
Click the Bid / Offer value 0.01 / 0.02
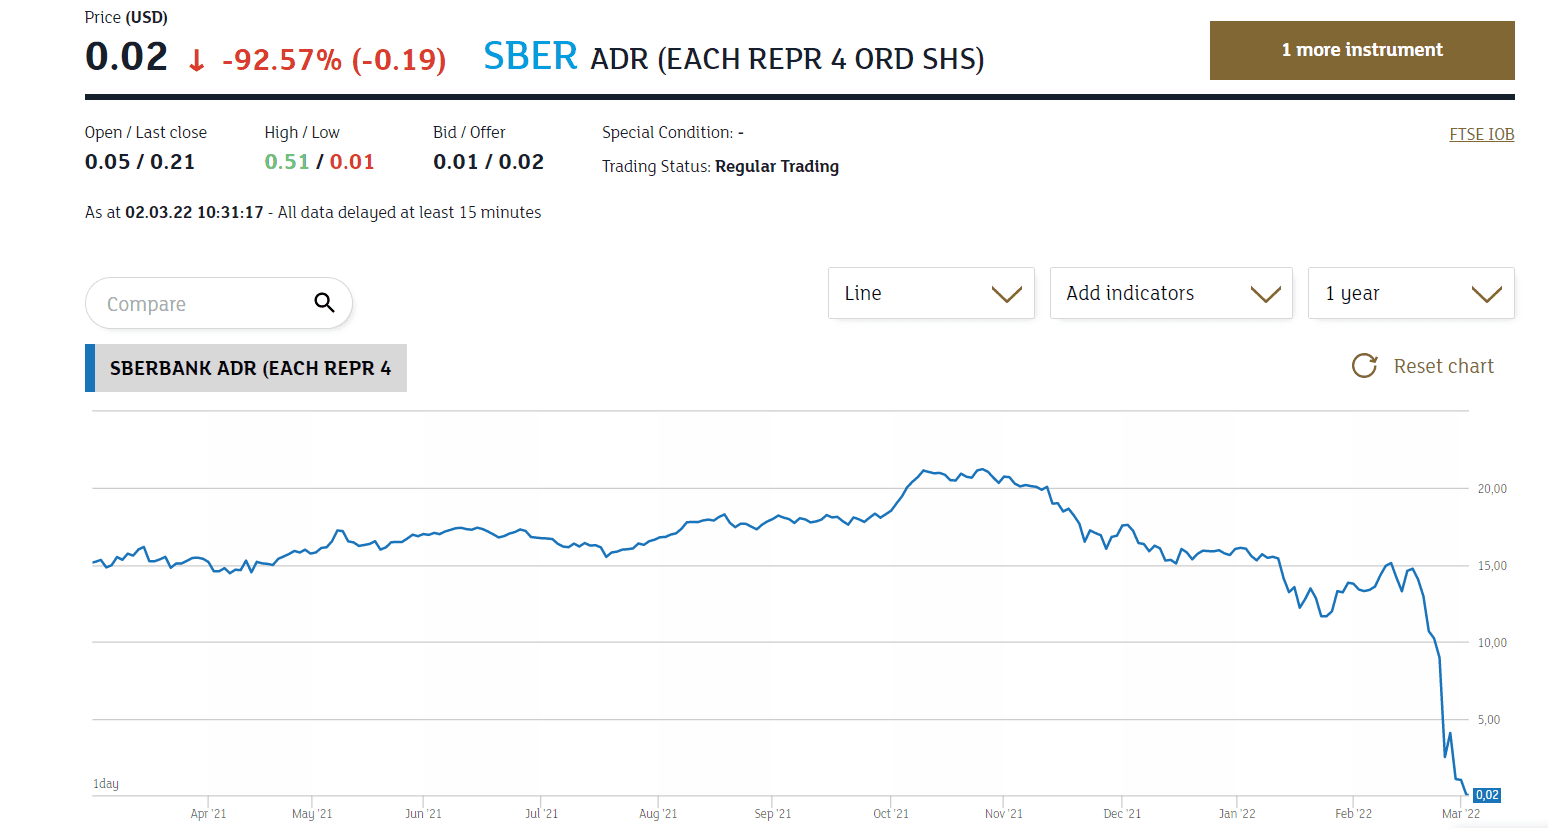(x=489, y=162)
